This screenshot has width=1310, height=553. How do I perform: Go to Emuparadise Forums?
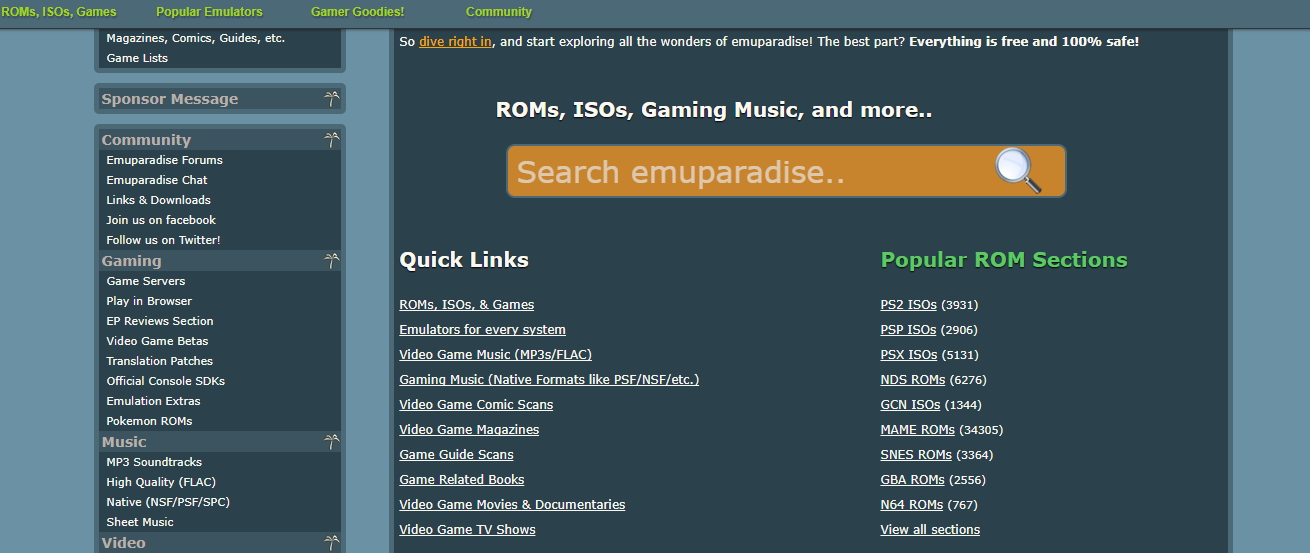pyautogui.click(x=165, y=160)
